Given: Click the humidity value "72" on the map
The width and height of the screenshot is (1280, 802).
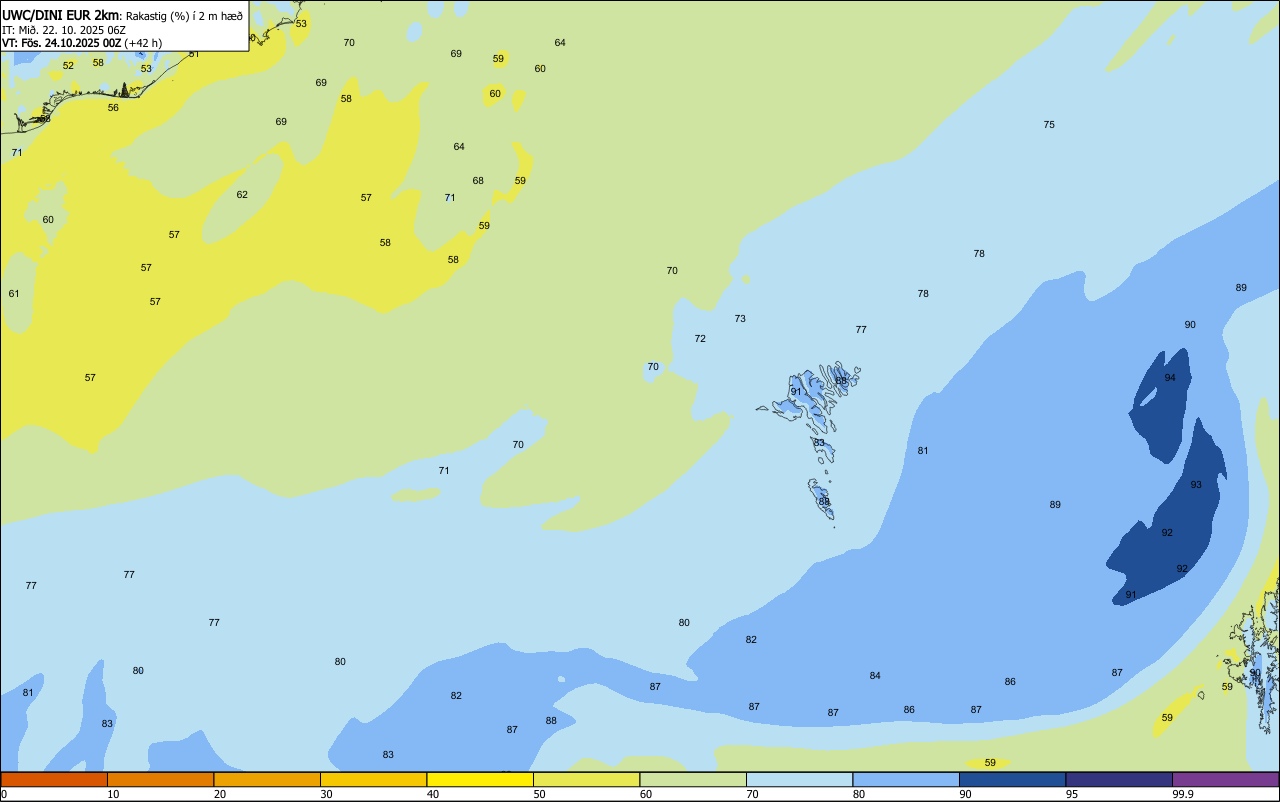Looking at the screenshot, I should pos(700,339).
